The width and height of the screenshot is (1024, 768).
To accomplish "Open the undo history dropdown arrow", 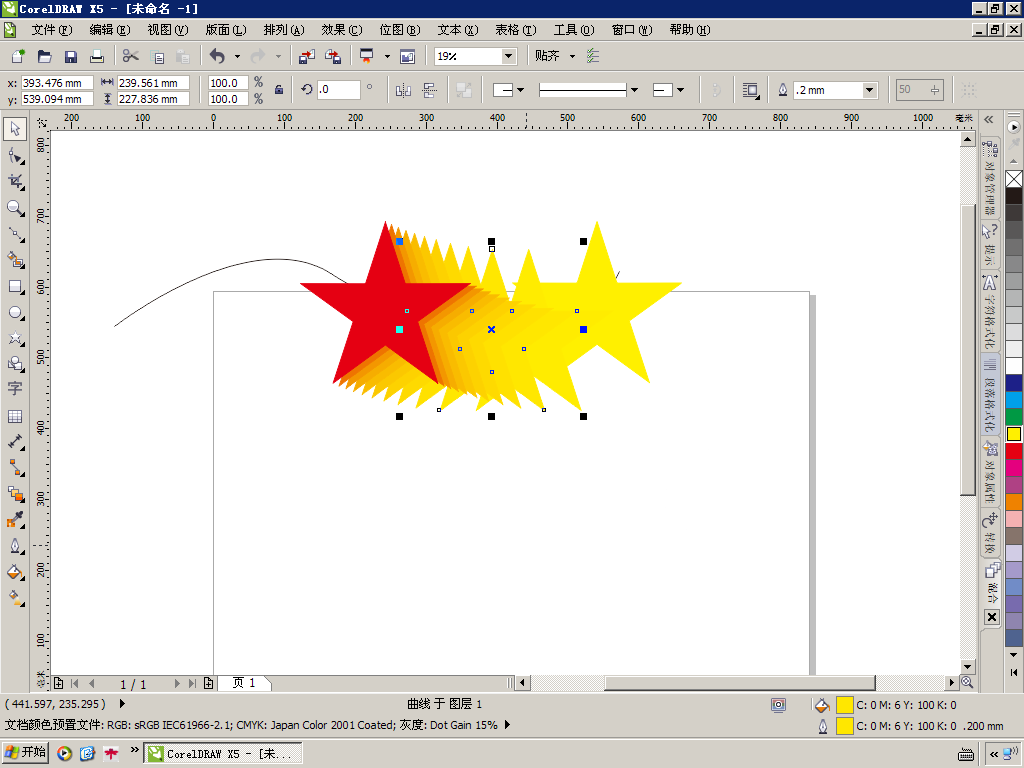I will (237, 56).
